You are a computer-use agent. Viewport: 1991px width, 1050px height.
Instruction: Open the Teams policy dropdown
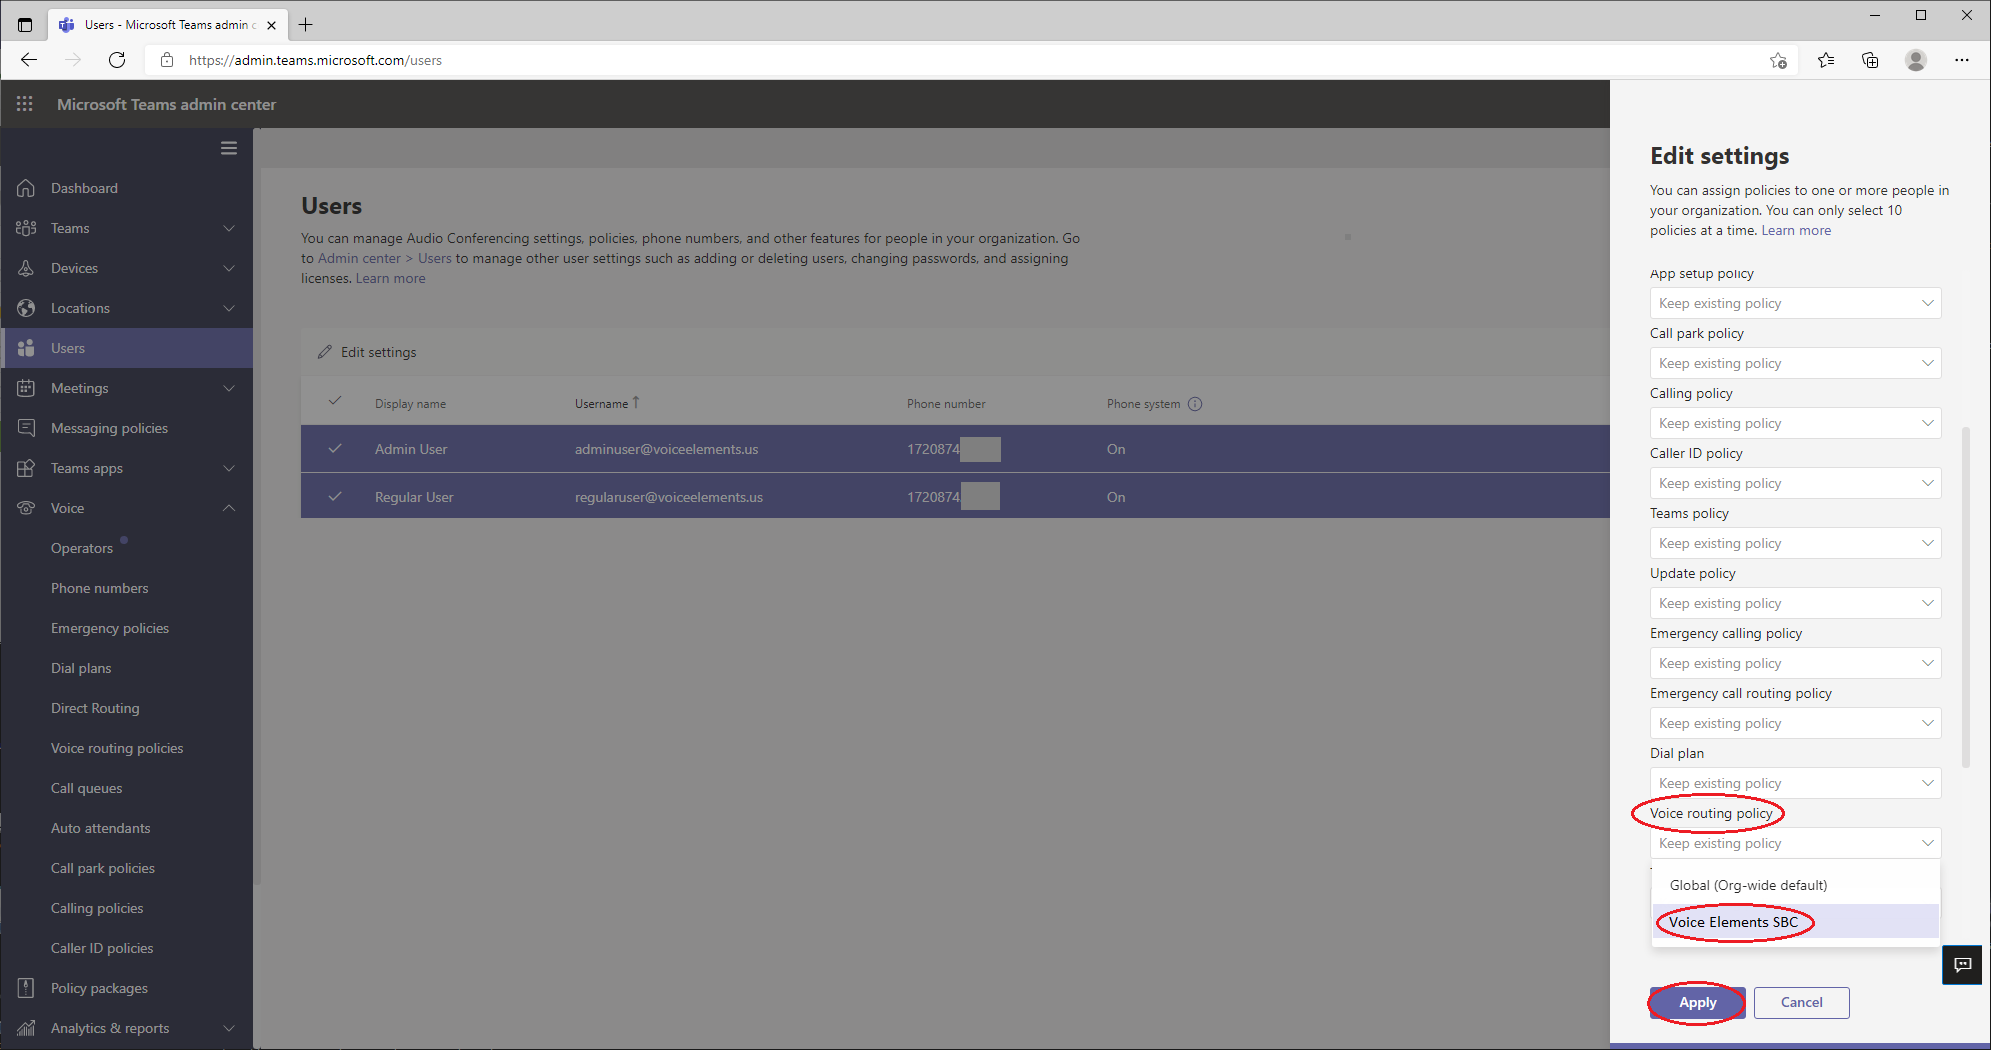1795,543
